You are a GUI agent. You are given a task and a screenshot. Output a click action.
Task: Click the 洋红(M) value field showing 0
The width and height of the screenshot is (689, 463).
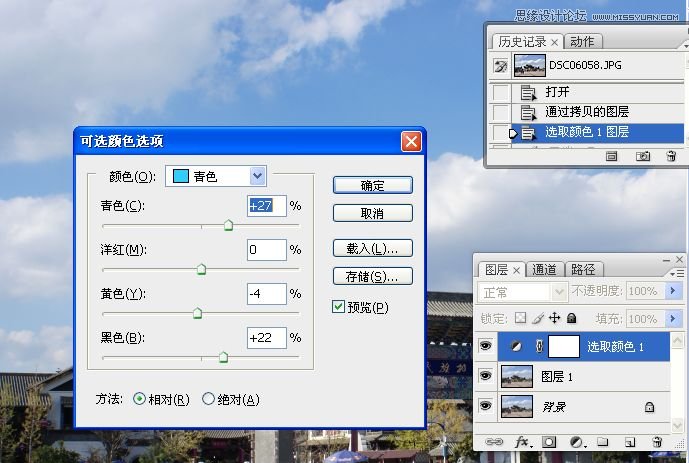[267, 250]
